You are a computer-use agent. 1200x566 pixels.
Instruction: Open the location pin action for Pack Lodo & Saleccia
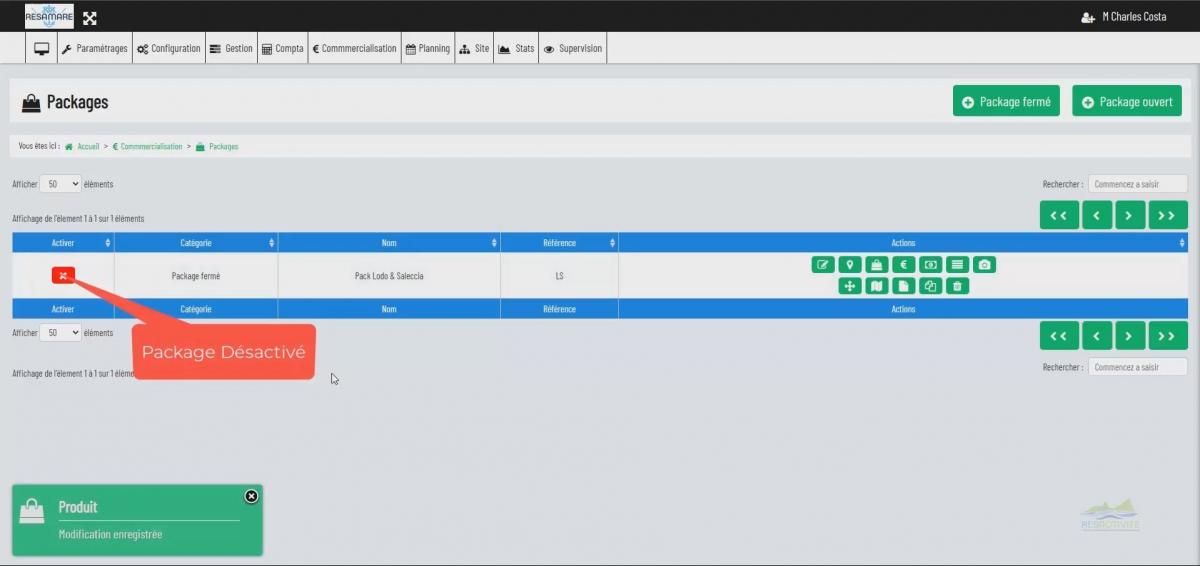849,265
